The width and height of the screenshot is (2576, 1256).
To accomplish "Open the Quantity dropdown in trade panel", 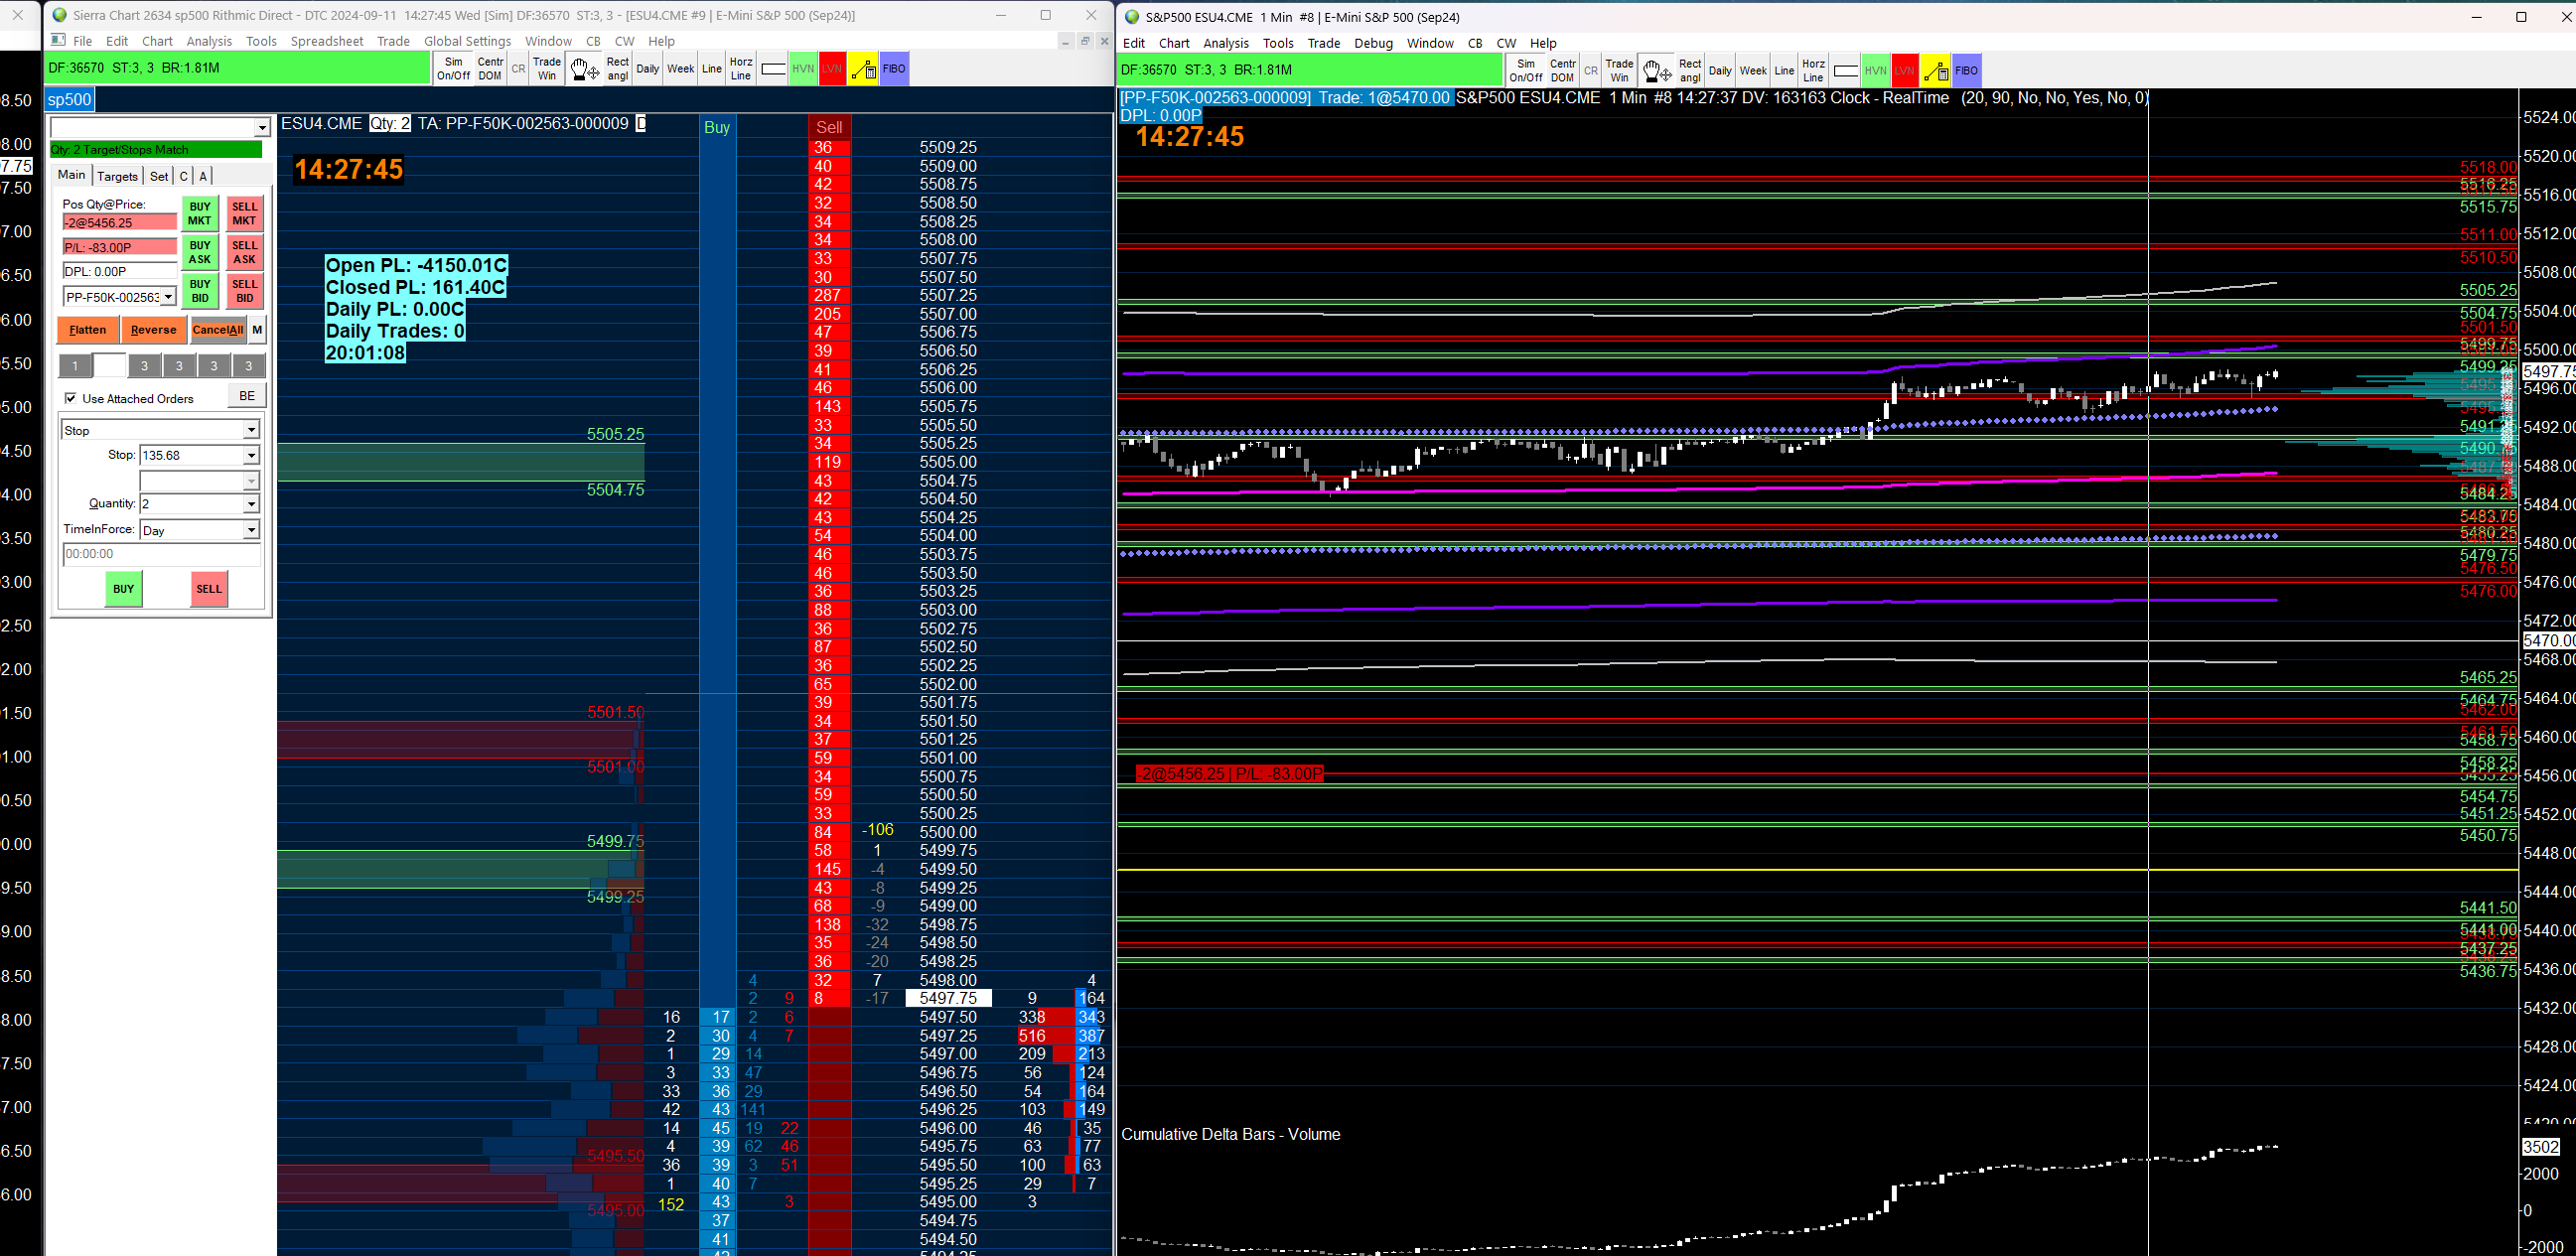I will [x=251, y=504].
